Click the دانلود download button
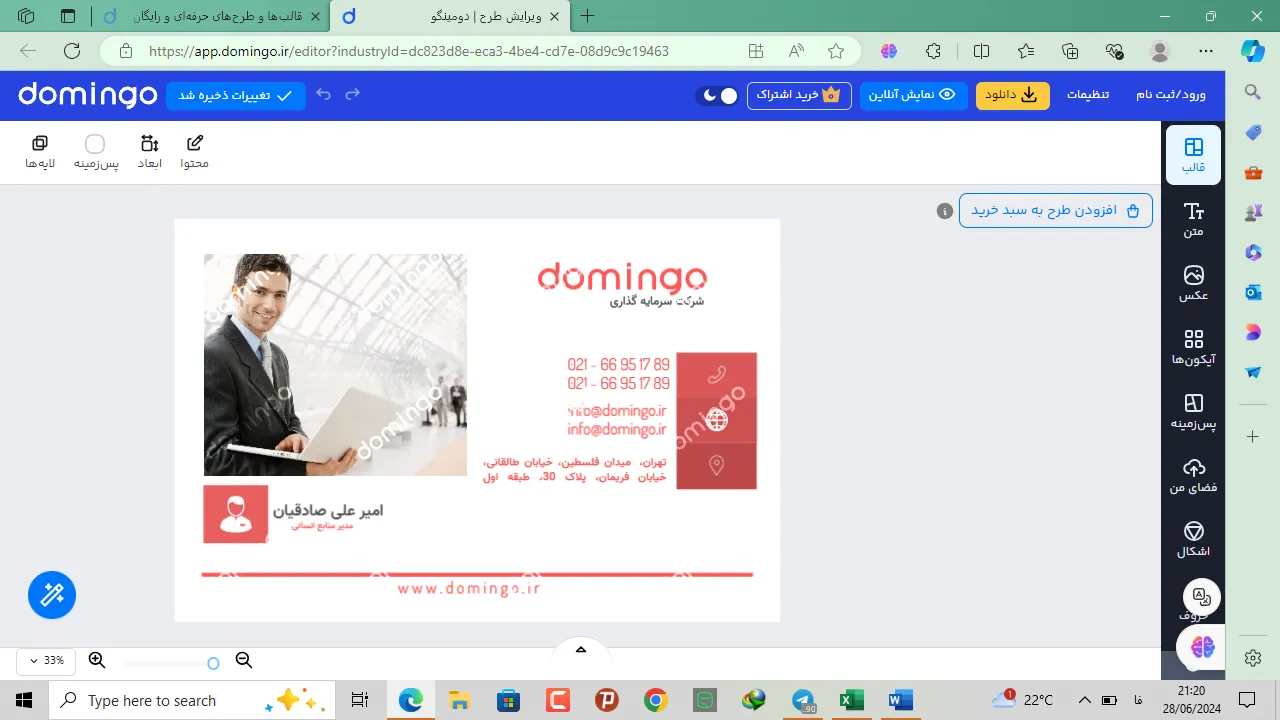The width and height of the screenshot is (1280, 720). pos(1013,95)
